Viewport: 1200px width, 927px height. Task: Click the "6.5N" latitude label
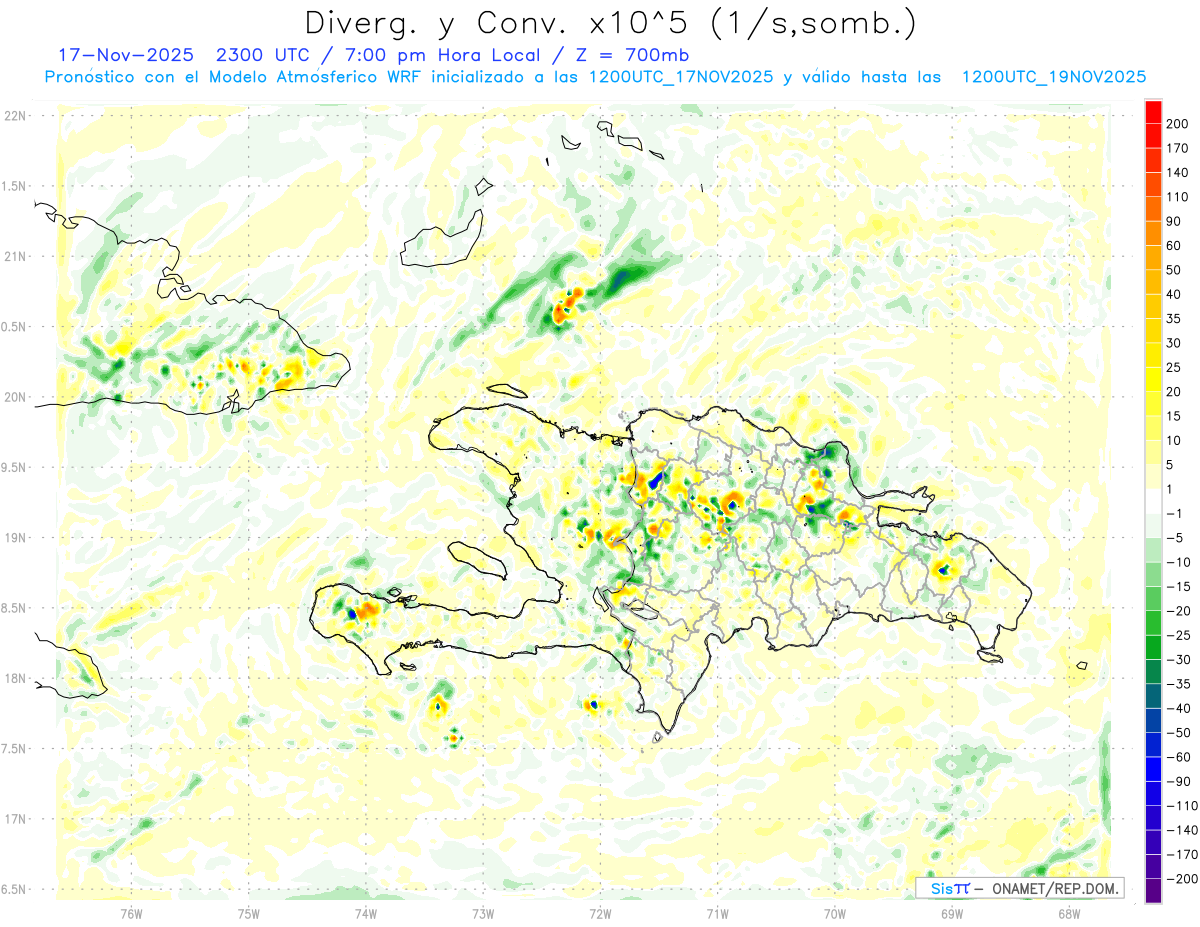[x=14, y=889]
